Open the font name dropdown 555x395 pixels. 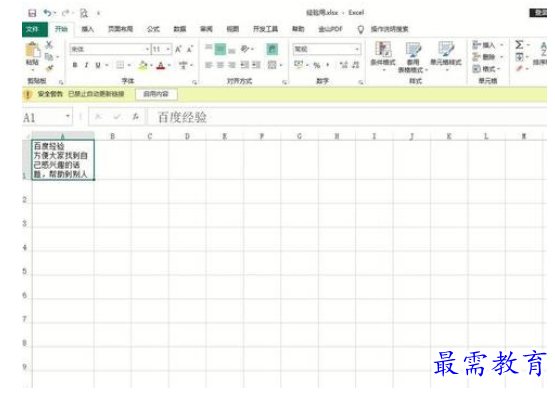(147, 49)
